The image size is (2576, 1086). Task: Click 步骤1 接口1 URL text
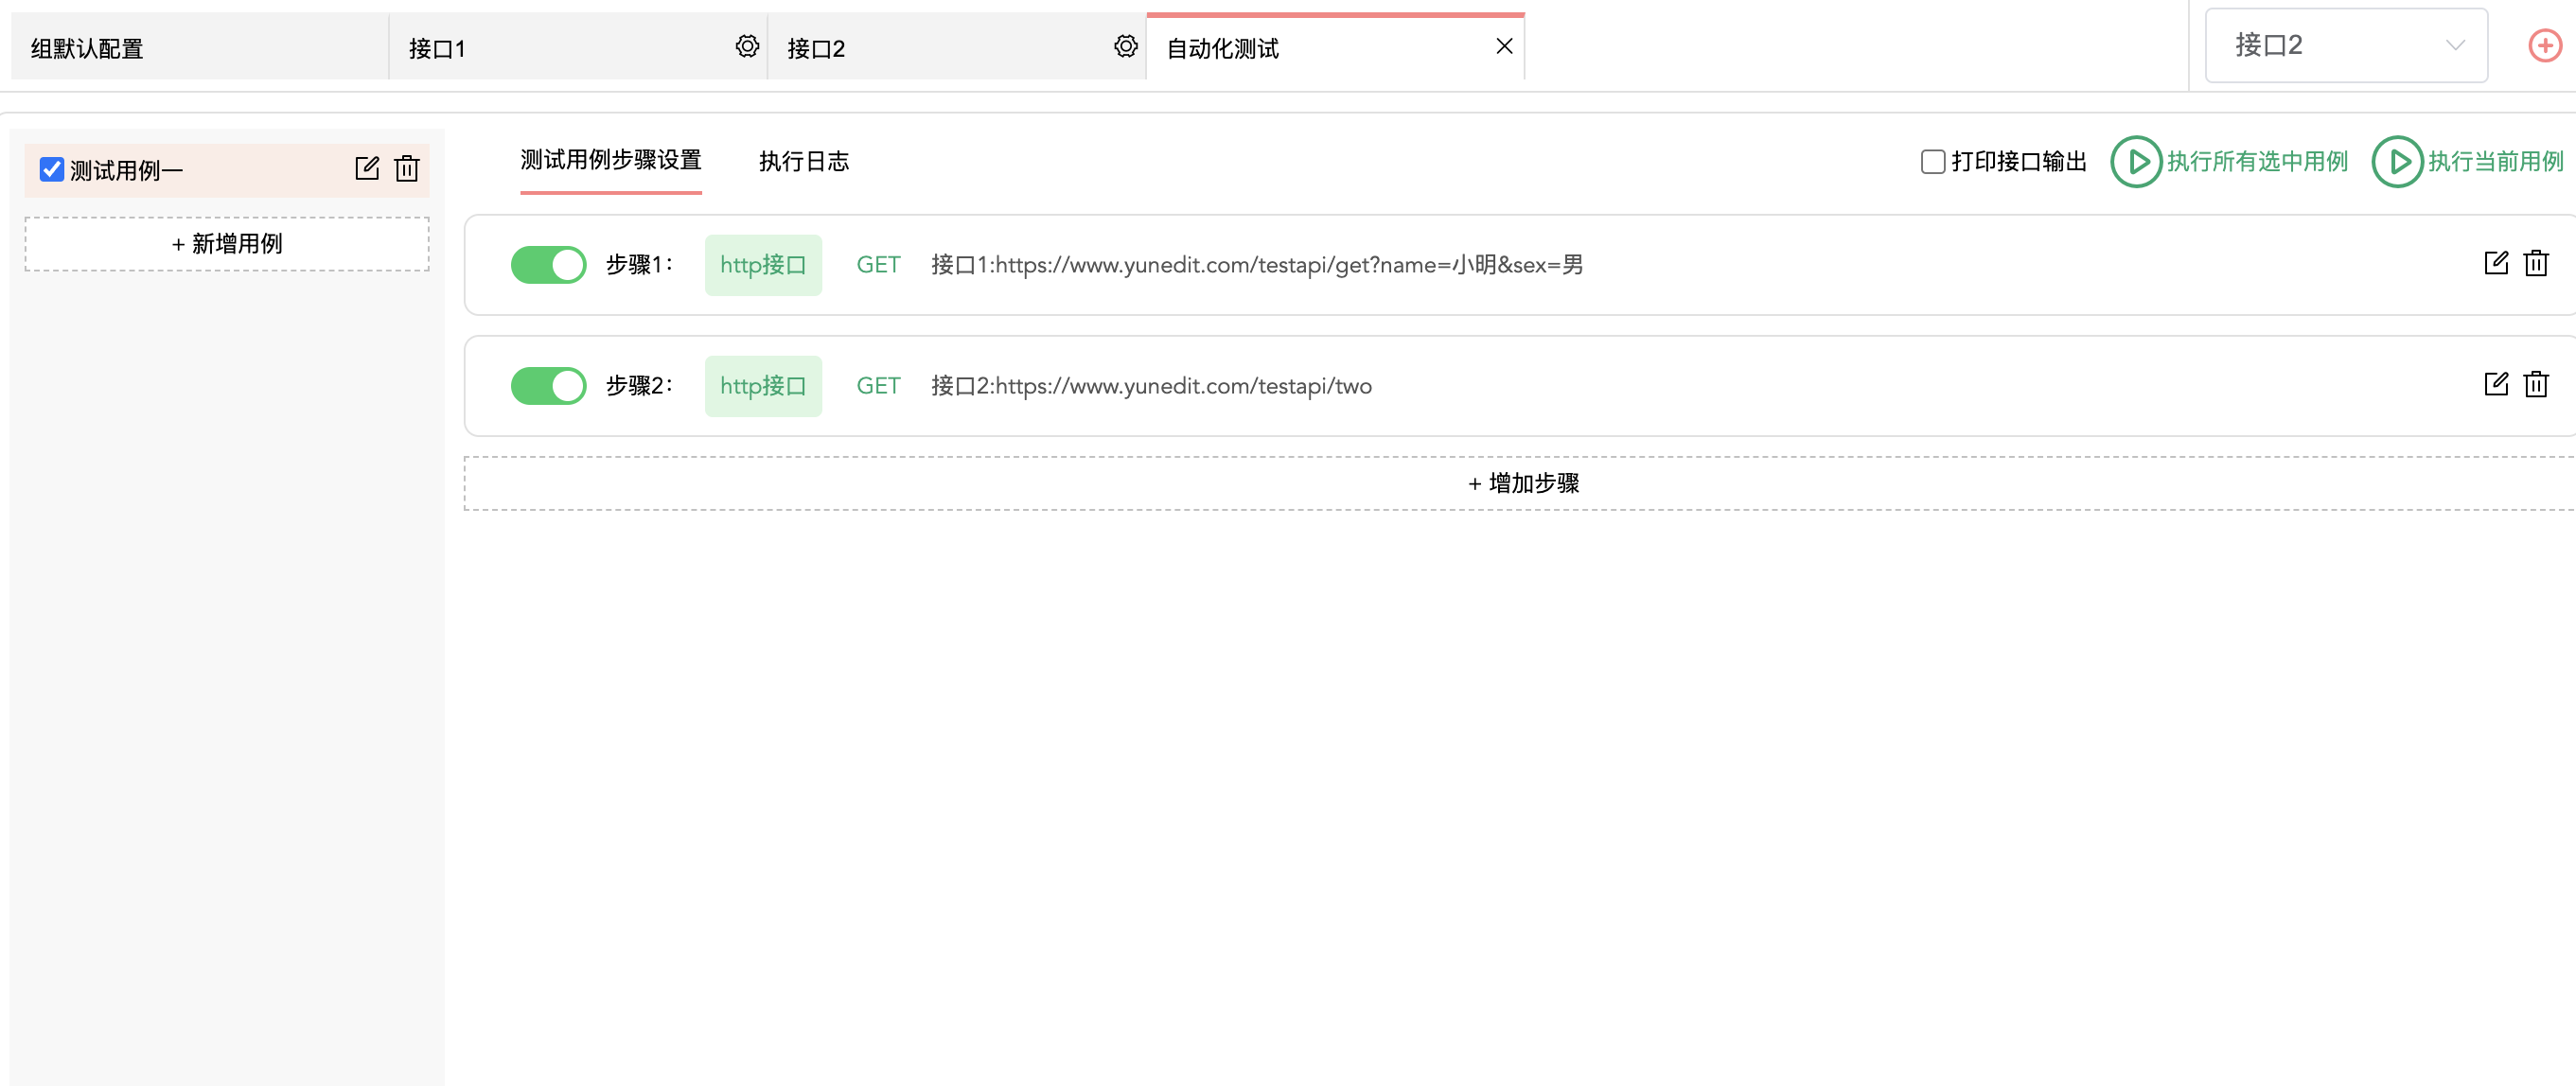point(1257,265)
